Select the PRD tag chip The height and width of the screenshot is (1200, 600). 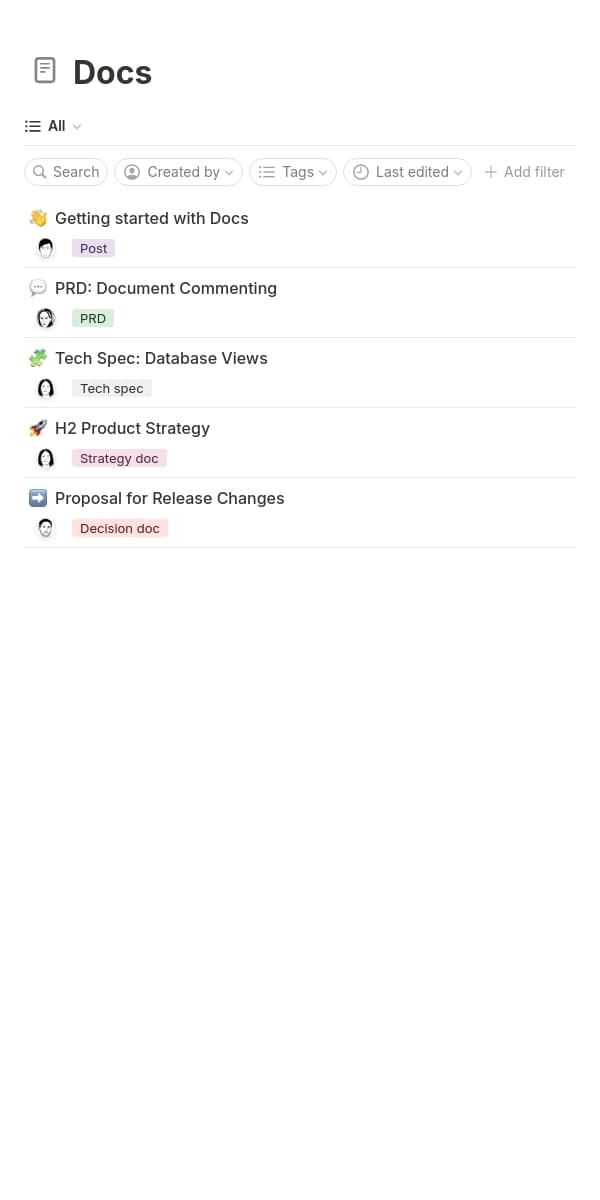coord(92,318)
